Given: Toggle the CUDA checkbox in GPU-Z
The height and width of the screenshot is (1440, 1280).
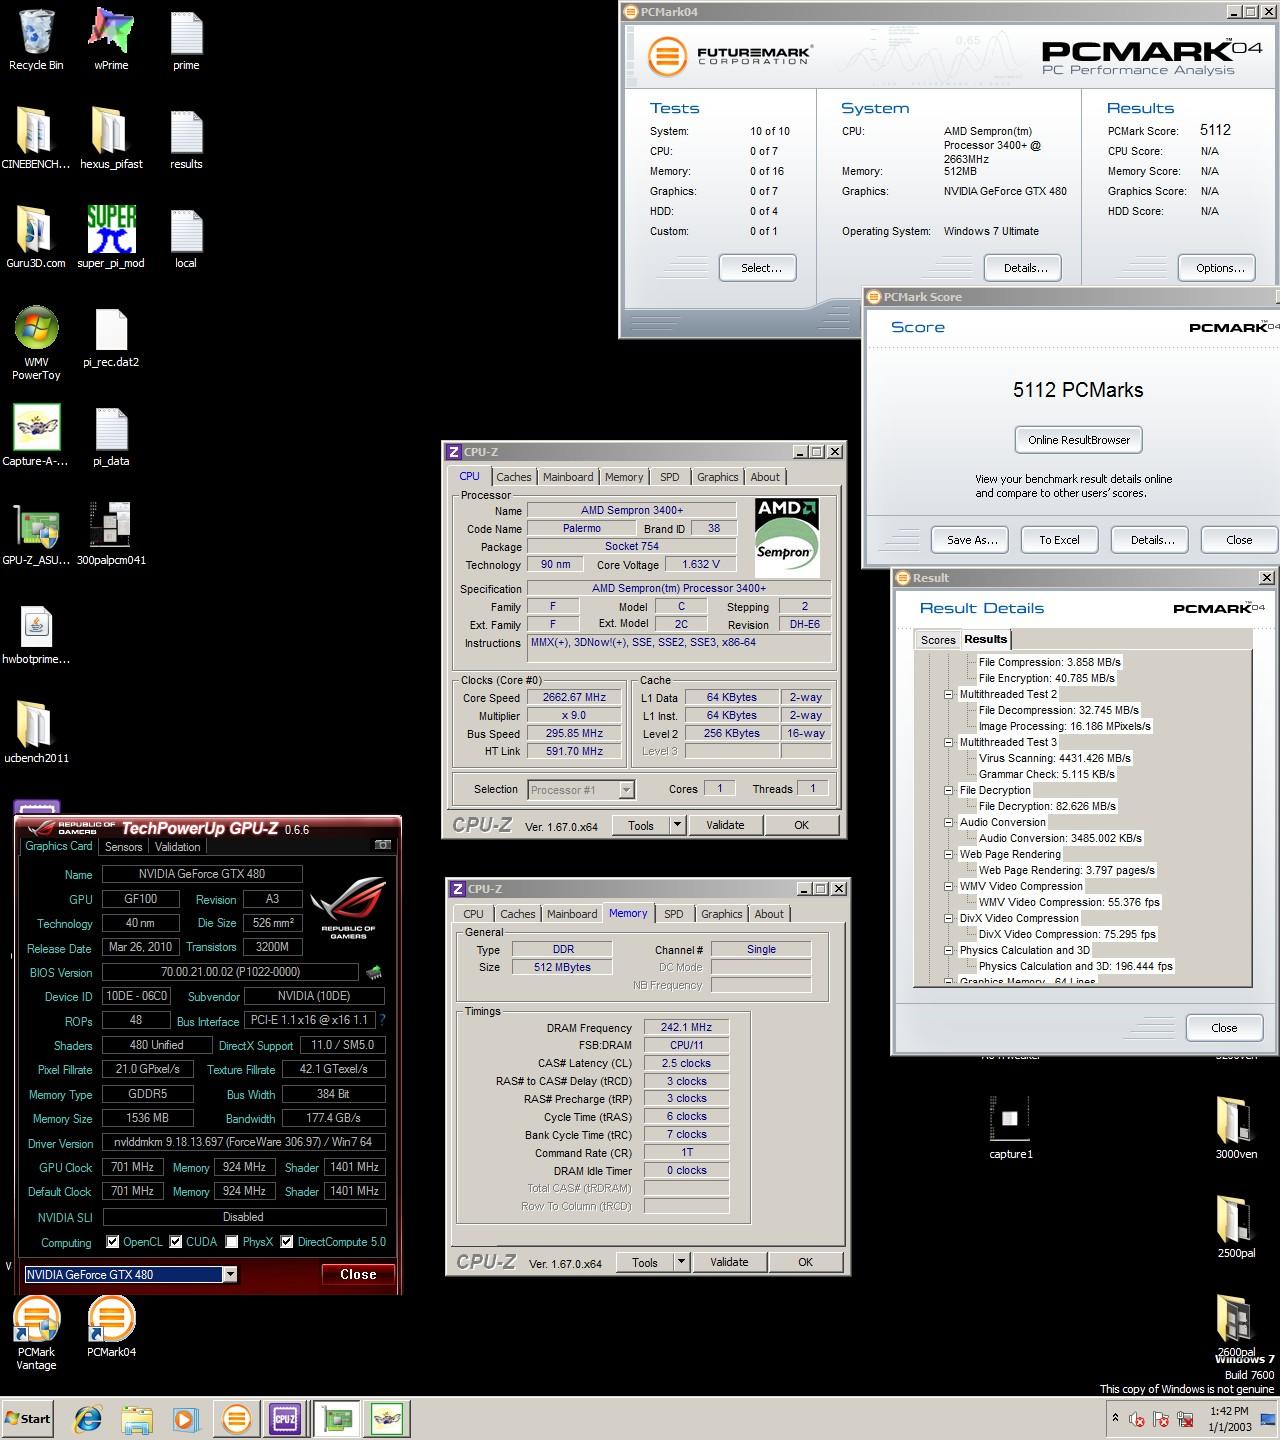Looking at the screenshot, I should point(175,1242).
